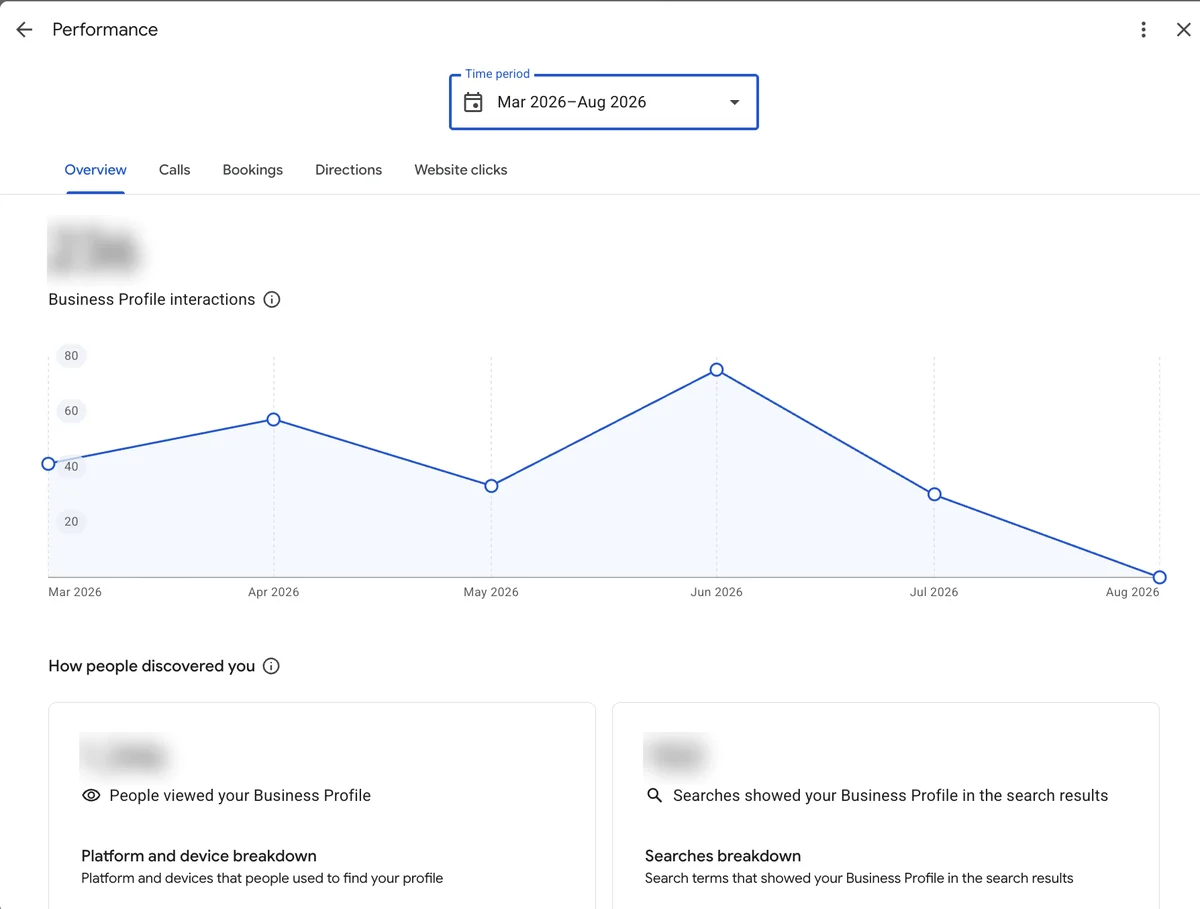Go back using the left arrow icon
Screen dimensions: 1200x909
click(24, 30)
